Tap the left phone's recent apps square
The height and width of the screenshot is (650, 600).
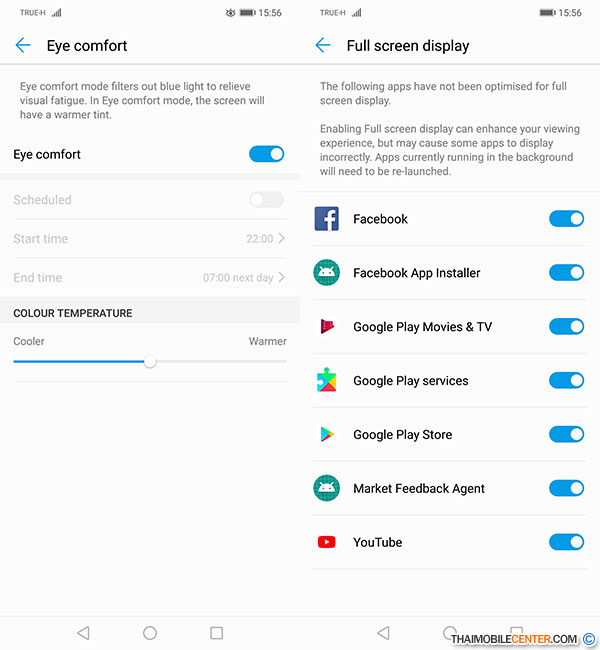tap(216, 633)
